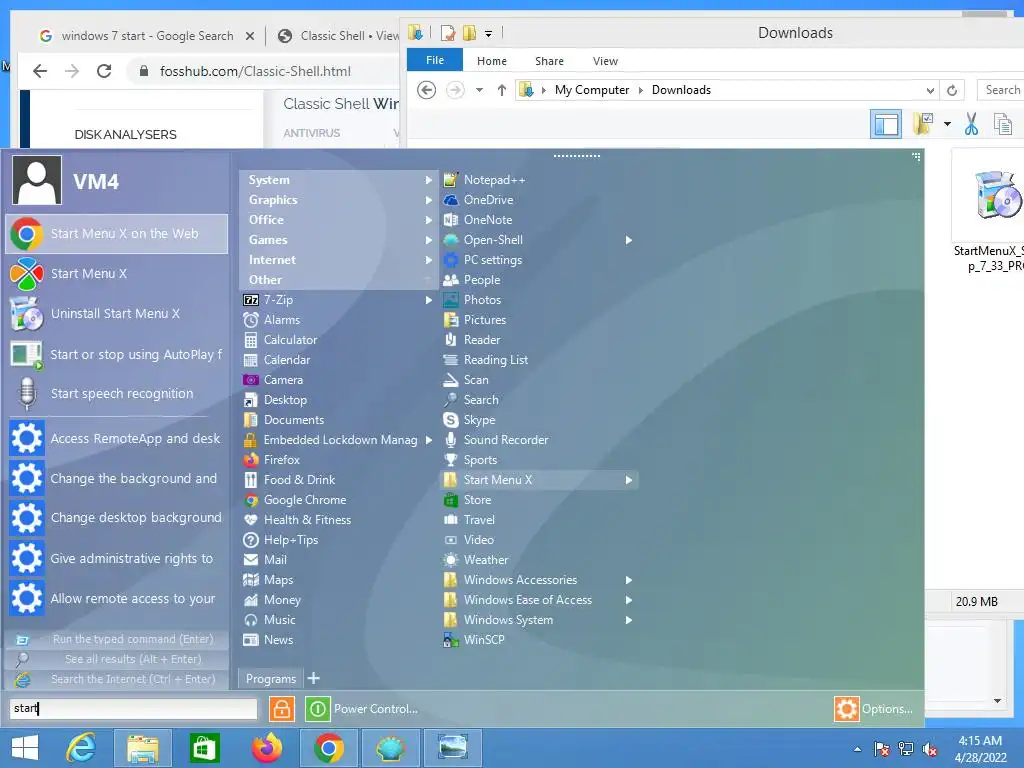This screenshot has width=1024, height=768.
Task: Click Search the Internet (Ctrl + Enter)
Action: pos(117,680)
